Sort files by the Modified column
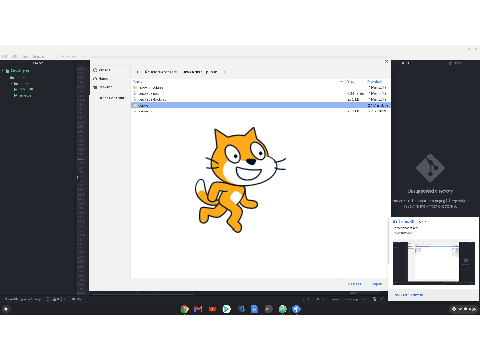 pyautogui.click(x=374, y=82)
